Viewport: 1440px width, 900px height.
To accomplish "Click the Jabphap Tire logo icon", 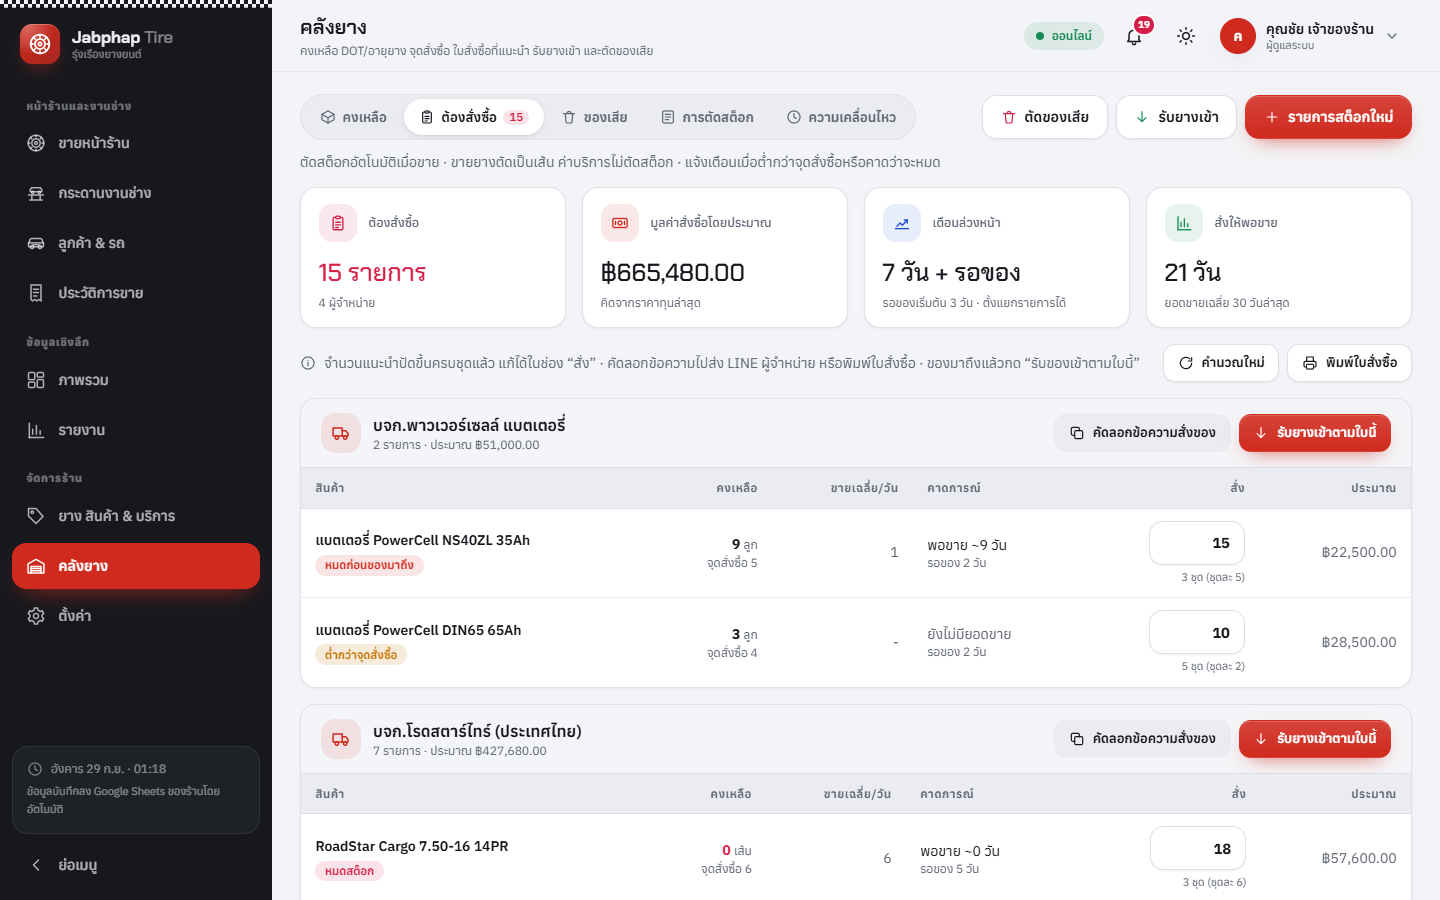I will coord(40,44).
